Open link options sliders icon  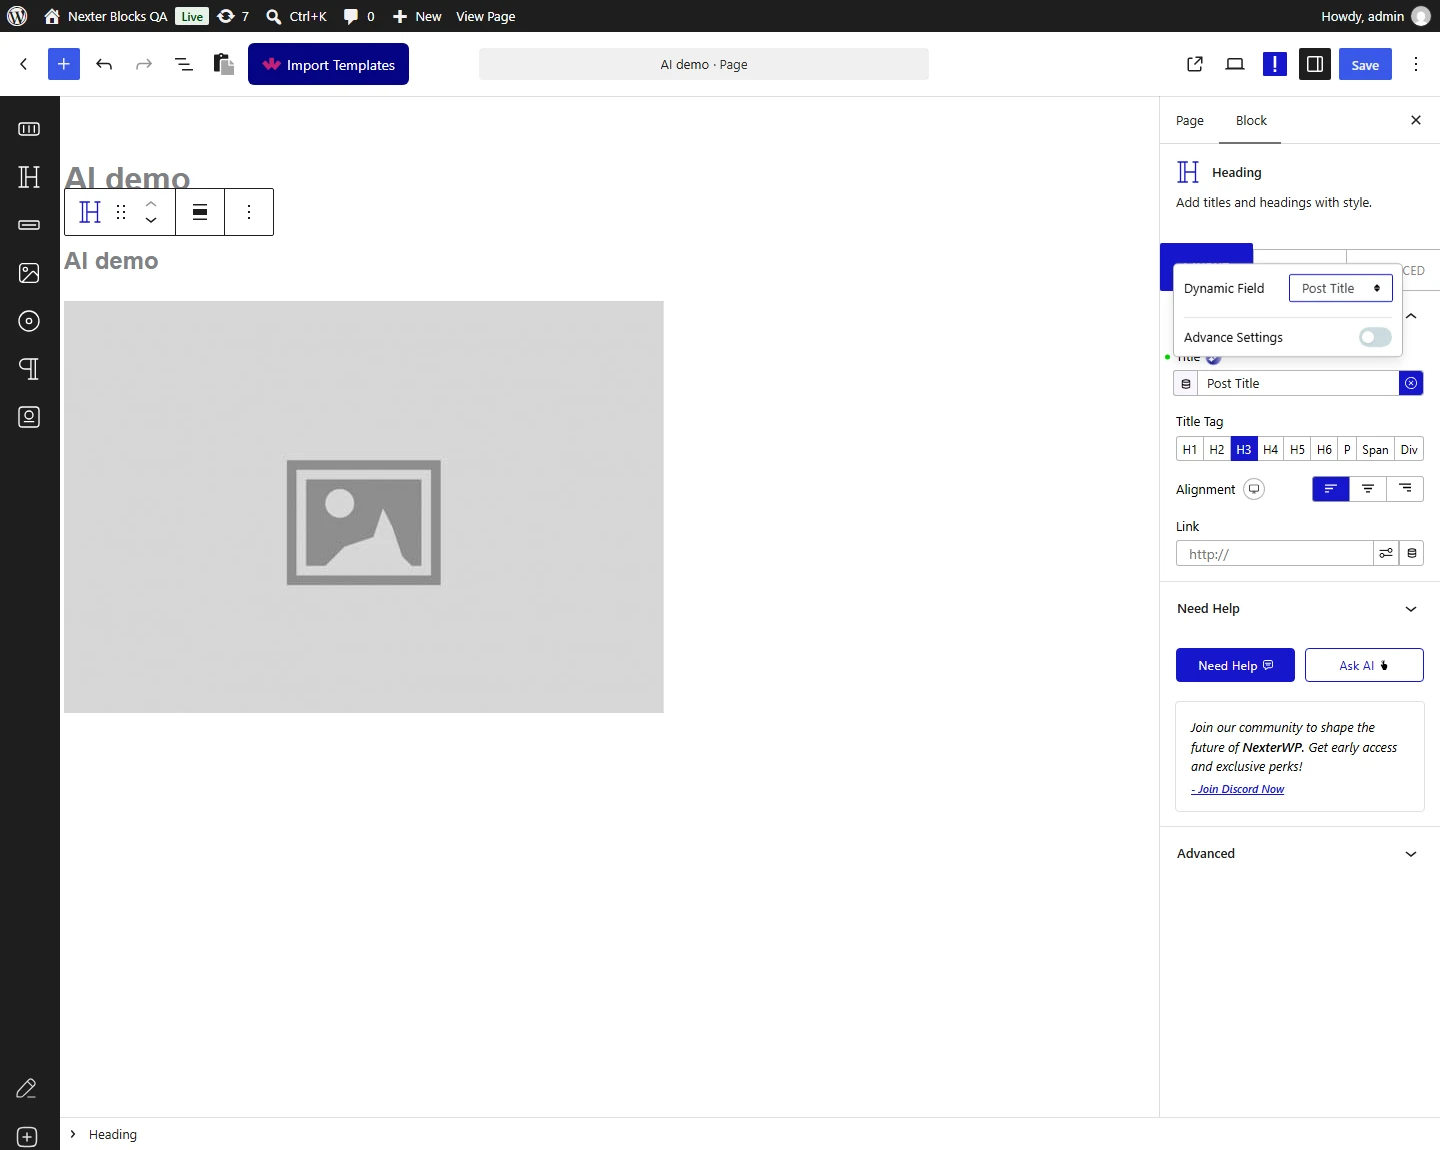[1386, 553]
